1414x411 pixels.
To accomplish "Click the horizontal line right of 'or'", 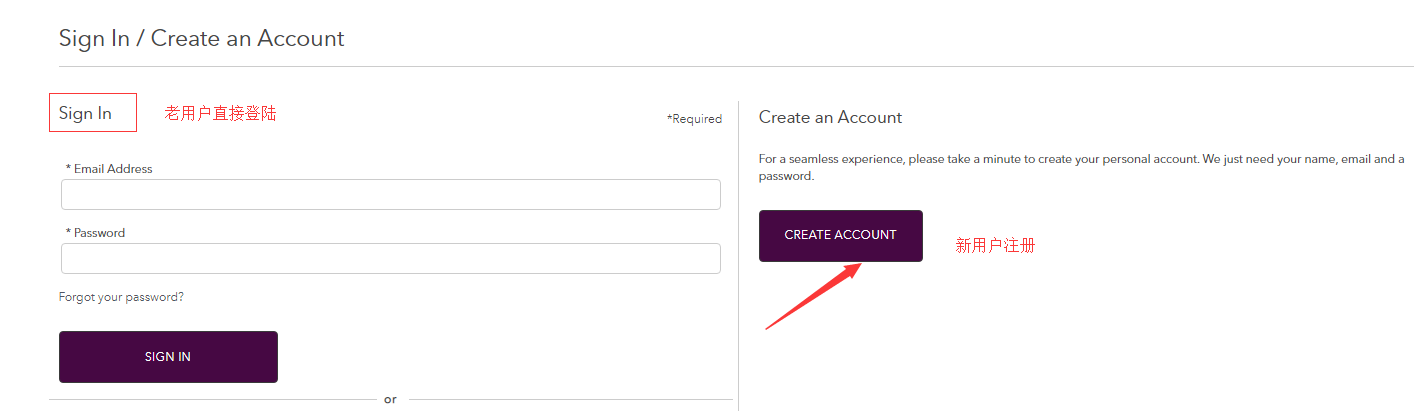I will coord(570,400).
